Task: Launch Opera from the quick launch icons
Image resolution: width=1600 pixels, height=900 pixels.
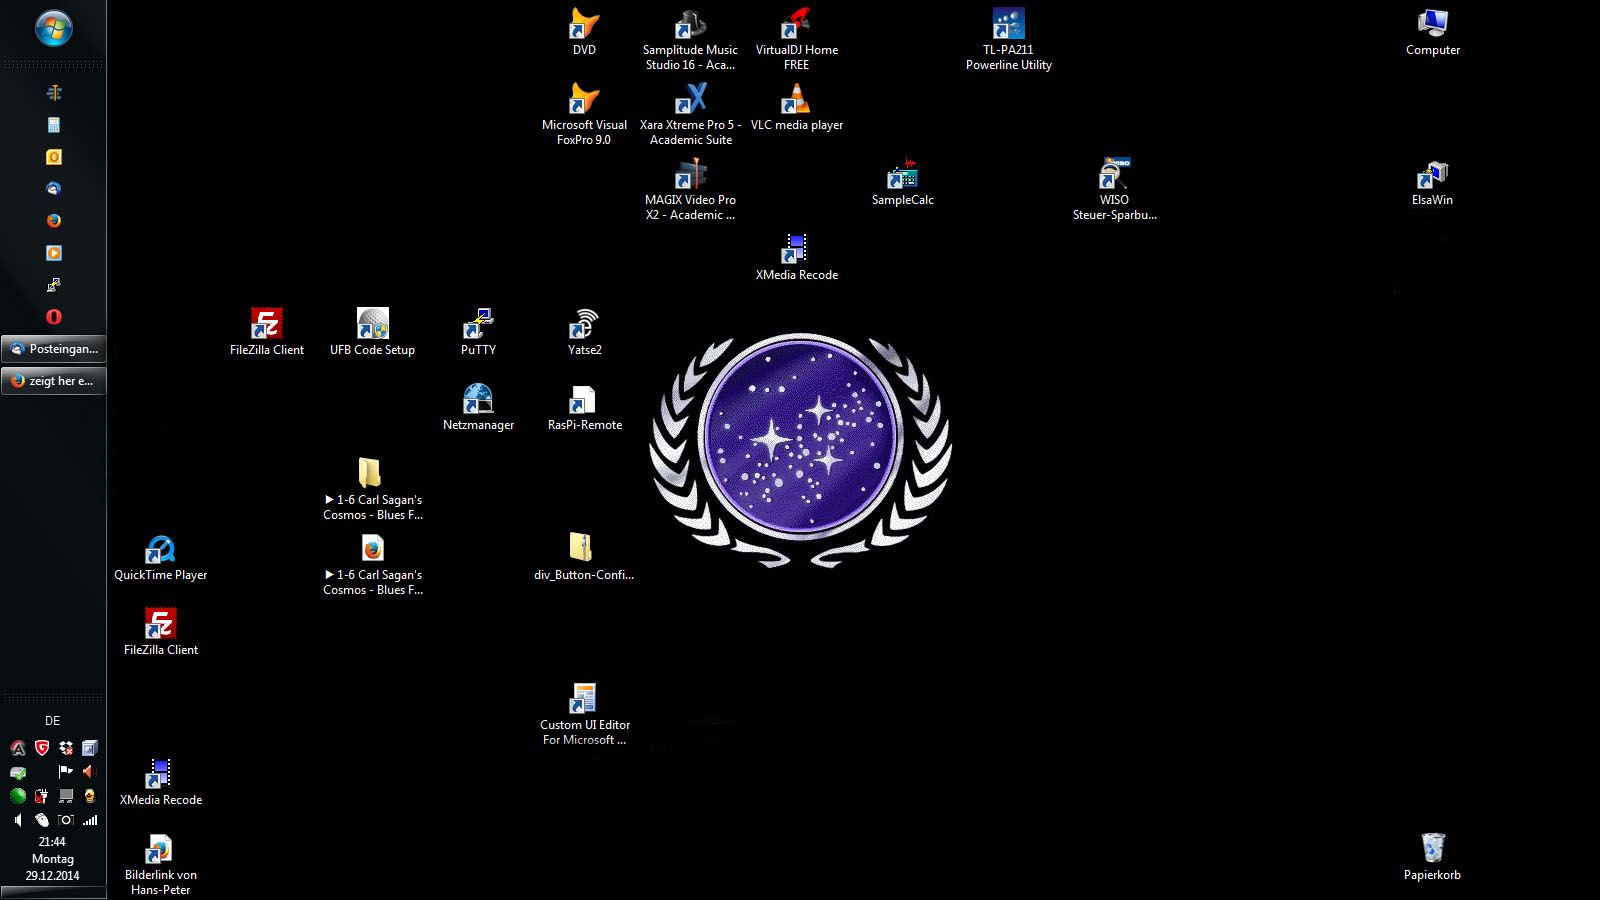Action: (54, 316)
